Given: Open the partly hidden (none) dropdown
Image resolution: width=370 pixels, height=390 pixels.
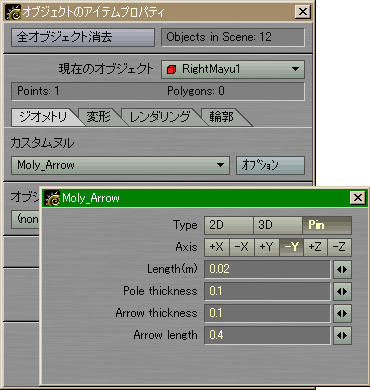Looking at the screenshot, I should [25, 219].
